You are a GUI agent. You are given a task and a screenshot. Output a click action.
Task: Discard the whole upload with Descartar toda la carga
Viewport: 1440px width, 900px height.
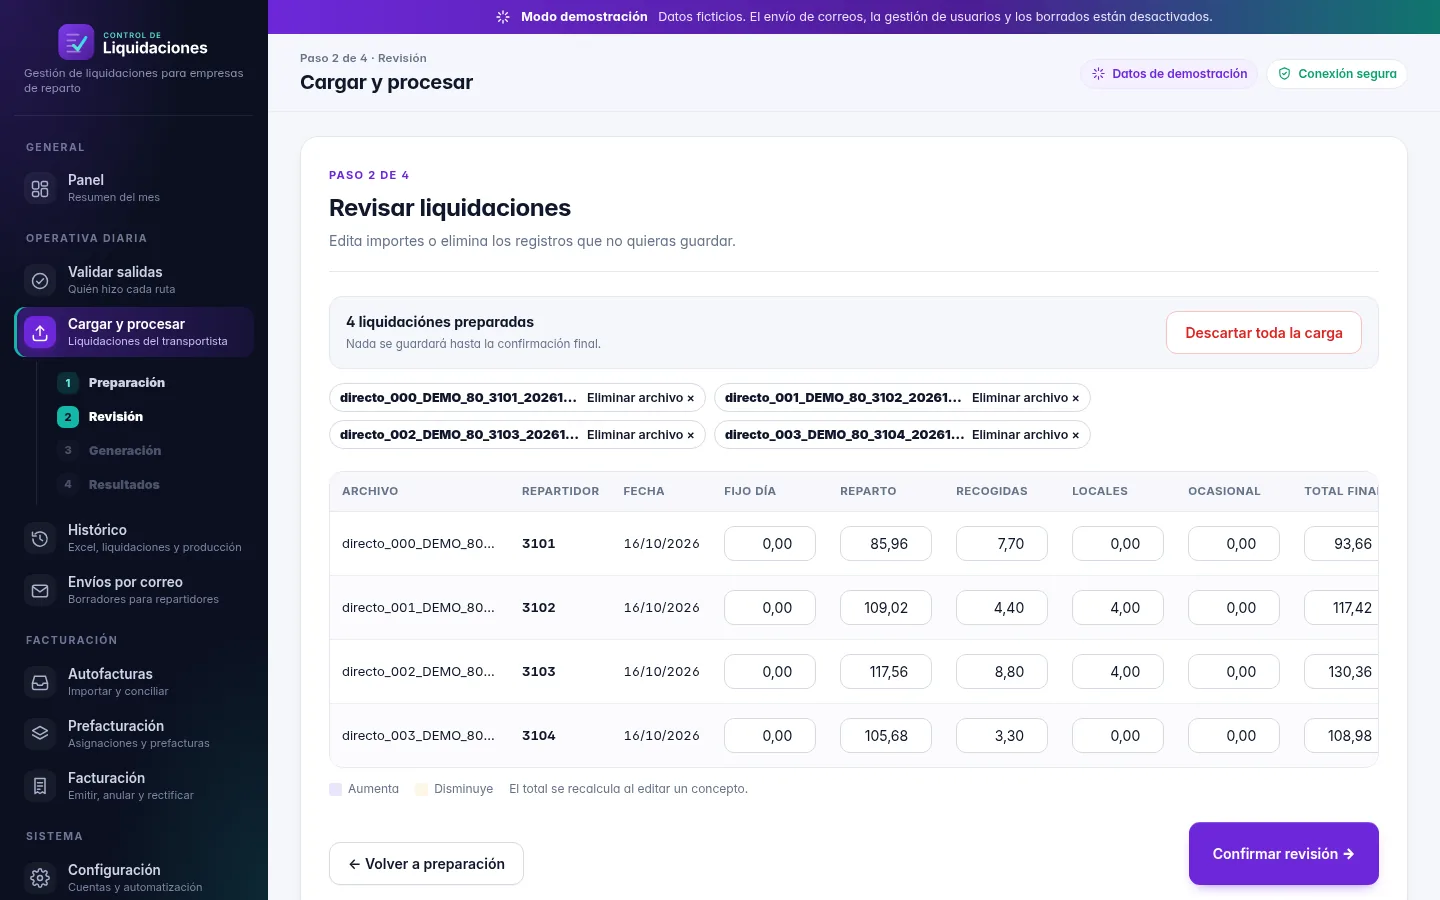pyautogui.click(x=1264, y=333)
